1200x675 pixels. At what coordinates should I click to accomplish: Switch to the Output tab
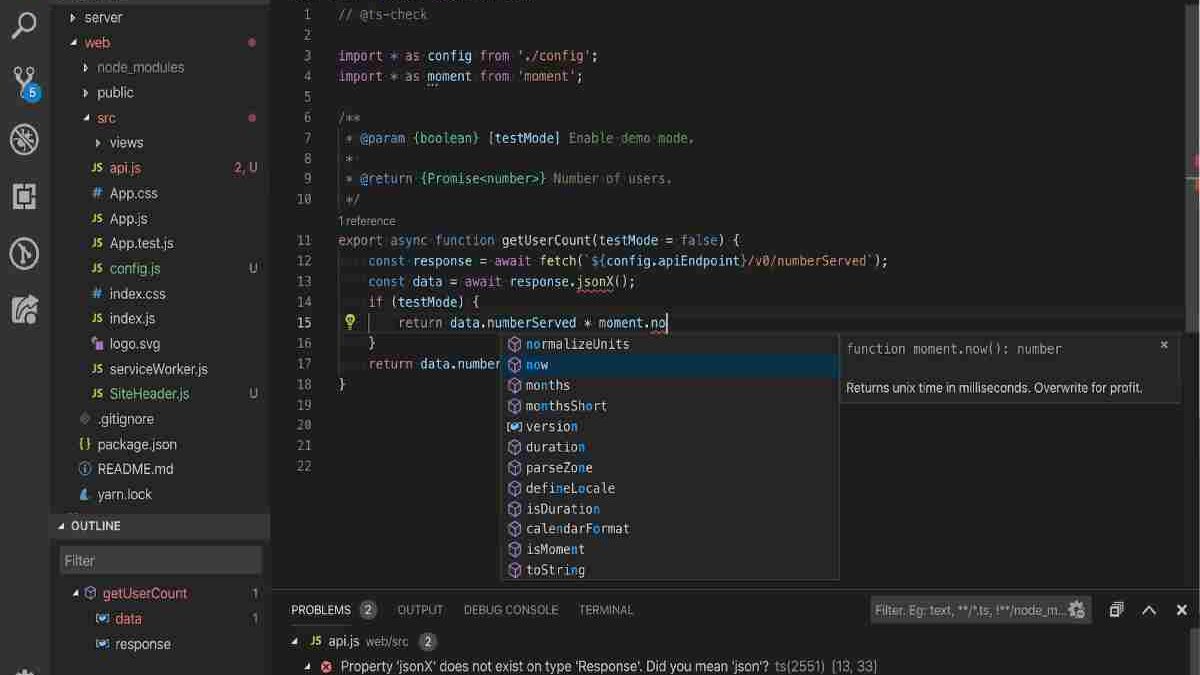pyautogui.click(x=420, y=610)
